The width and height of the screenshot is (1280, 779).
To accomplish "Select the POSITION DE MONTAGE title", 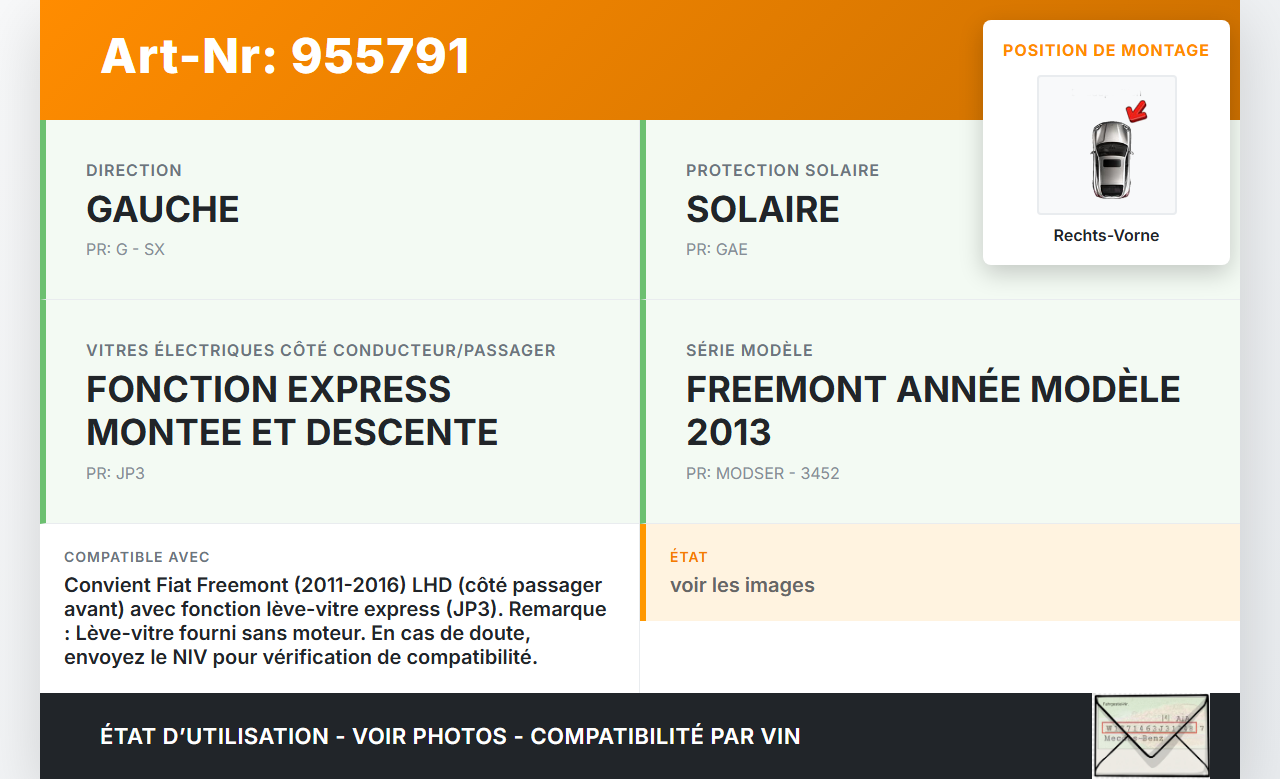I will point(1106,50).
